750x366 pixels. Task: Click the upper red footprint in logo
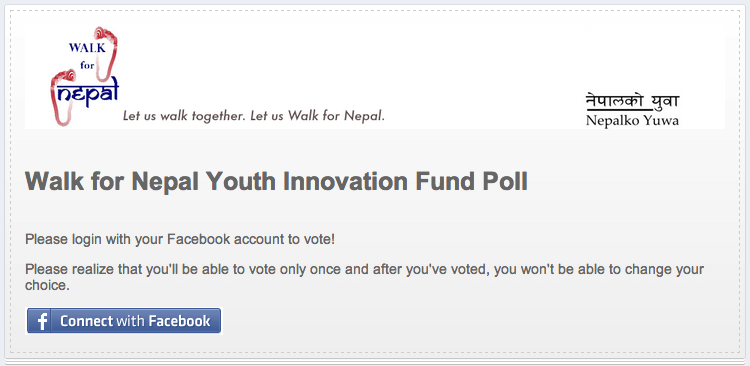[x=106, y=53]
